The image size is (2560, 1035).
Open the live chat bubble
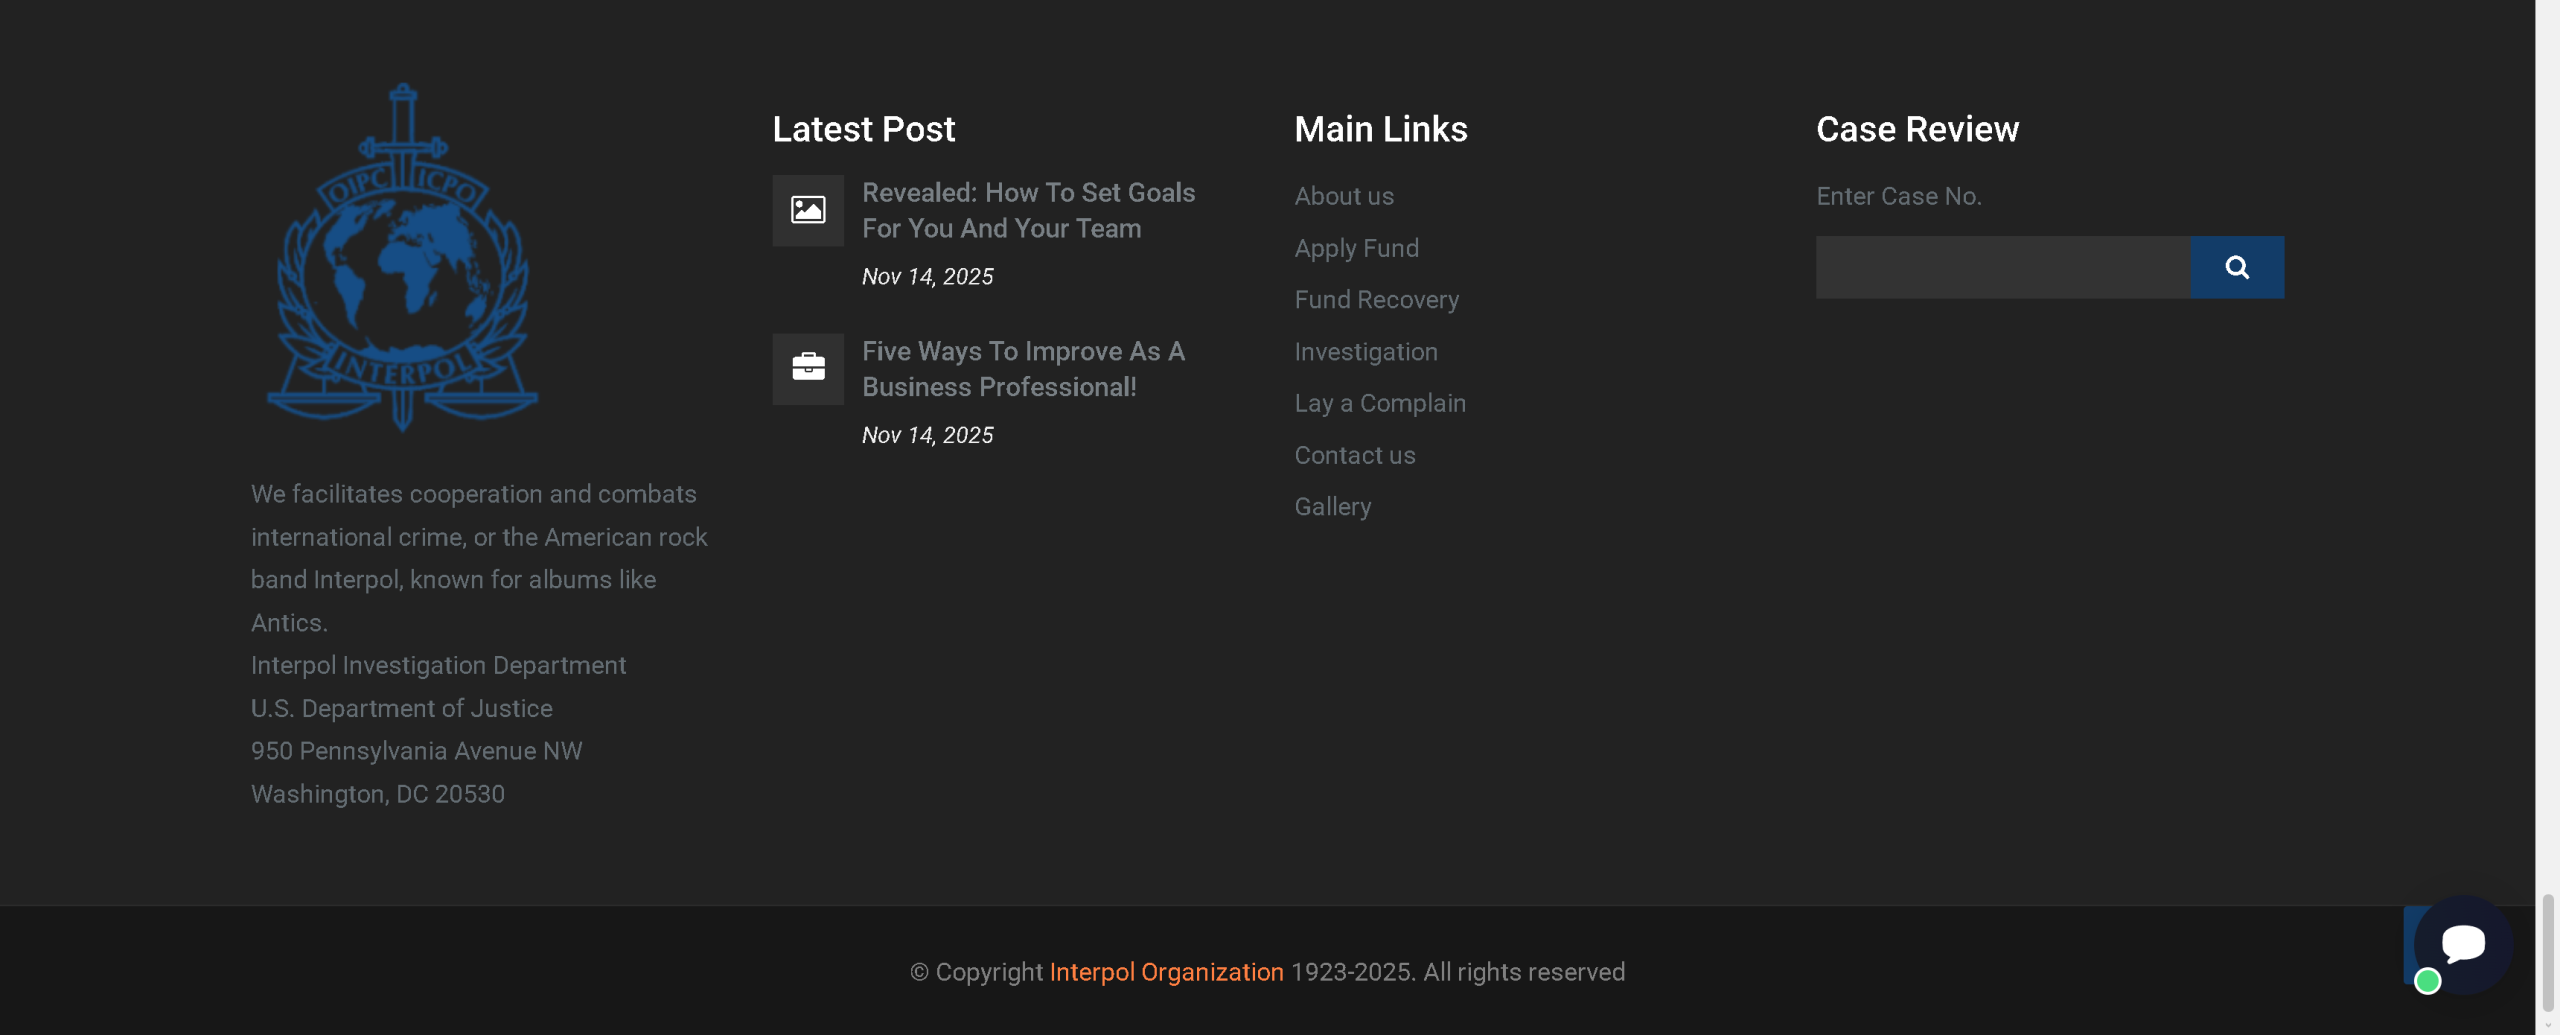(x=2462, y=943)
